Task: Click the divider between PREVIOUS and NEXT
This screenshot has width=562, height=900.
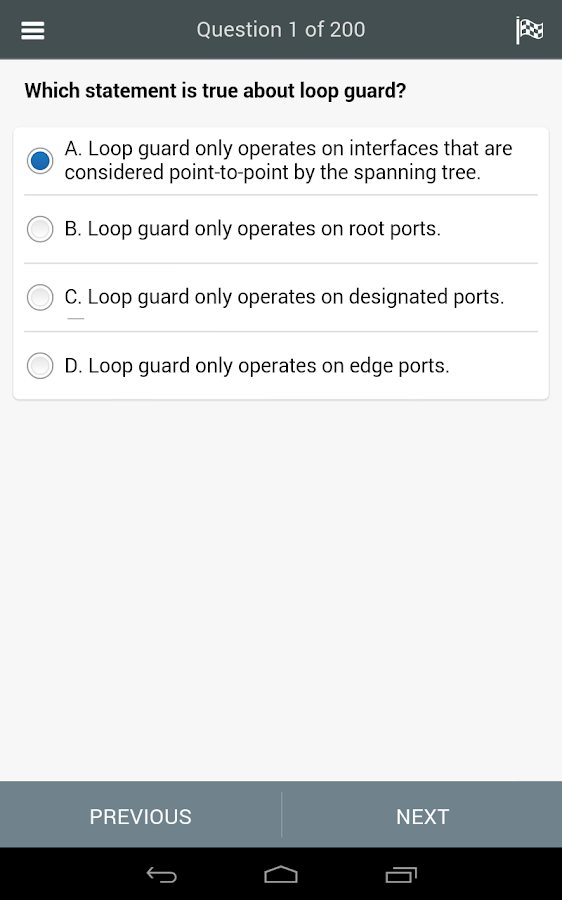Action: coord(281,814)
